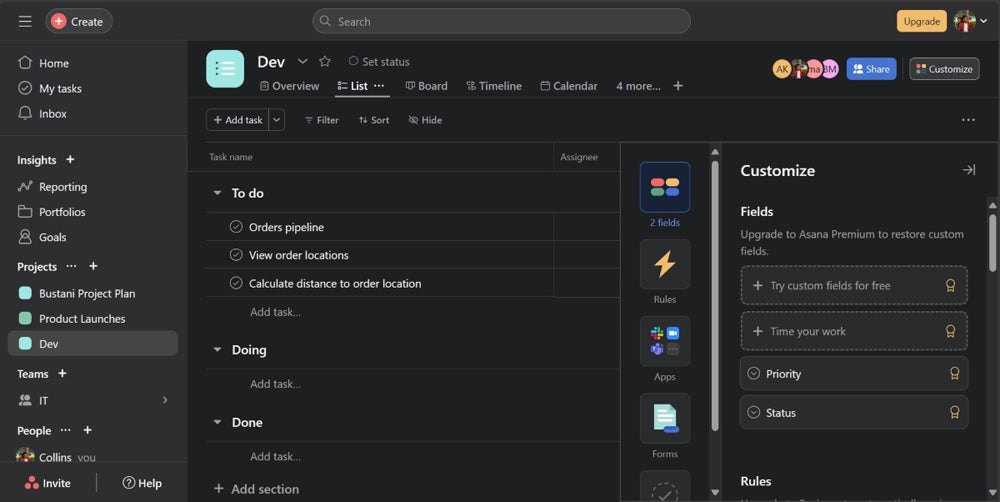Open List tab options ellipsis
Image resolution: width=1000 pixels, height=502 pixels.
pos(379,85)
